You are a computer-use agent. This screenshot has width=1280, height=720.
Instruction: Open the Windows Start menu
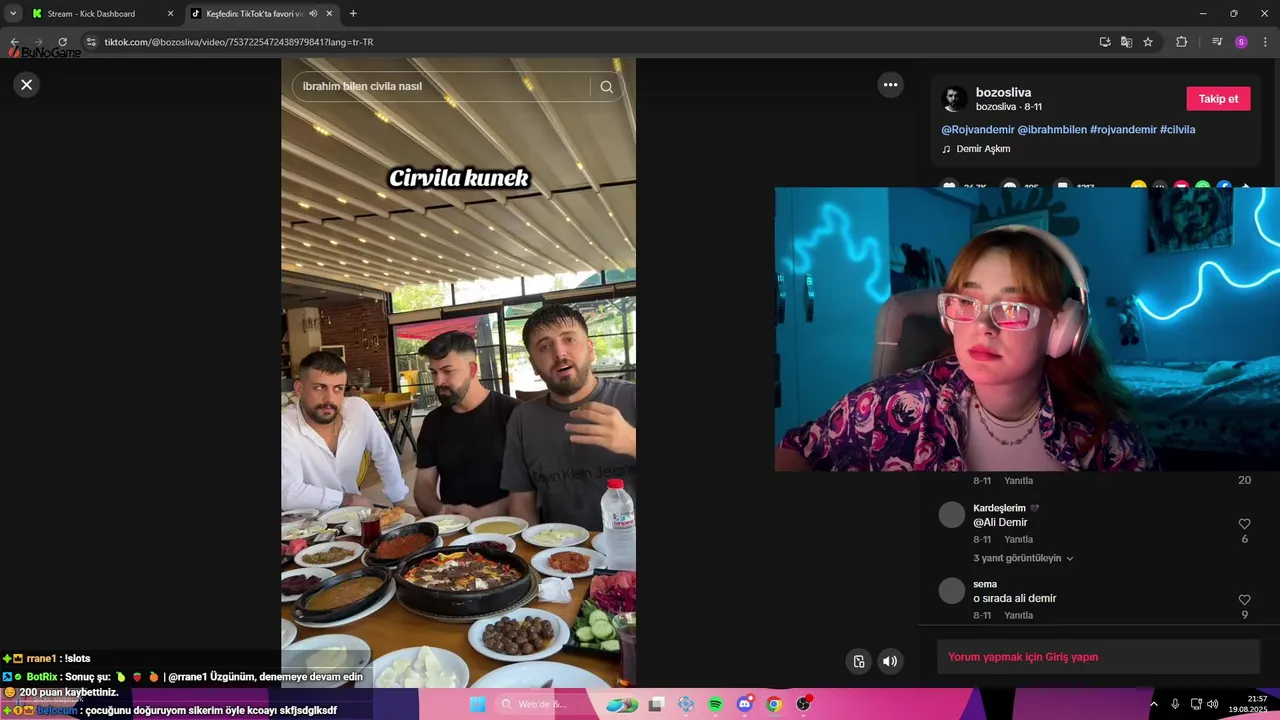(477, 704)
